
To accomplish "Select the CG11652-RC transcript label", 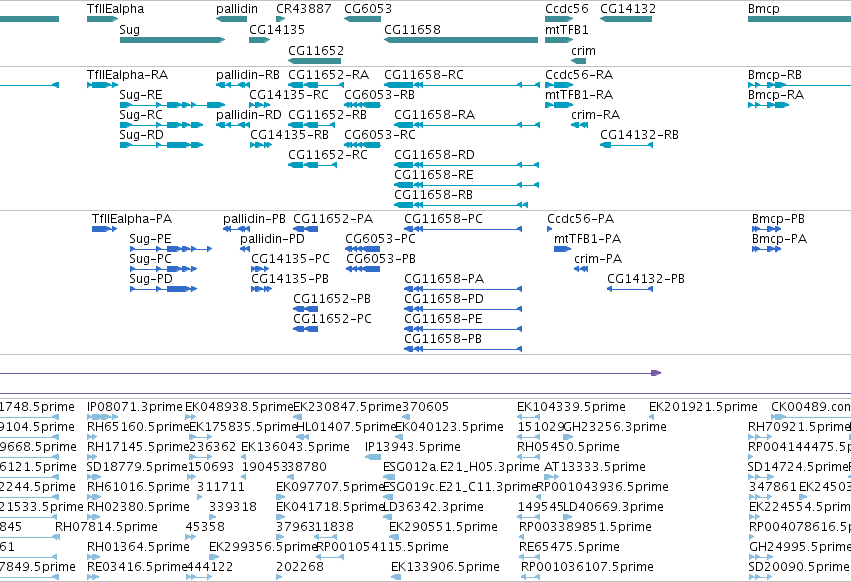I will click(x=328, y=155).
